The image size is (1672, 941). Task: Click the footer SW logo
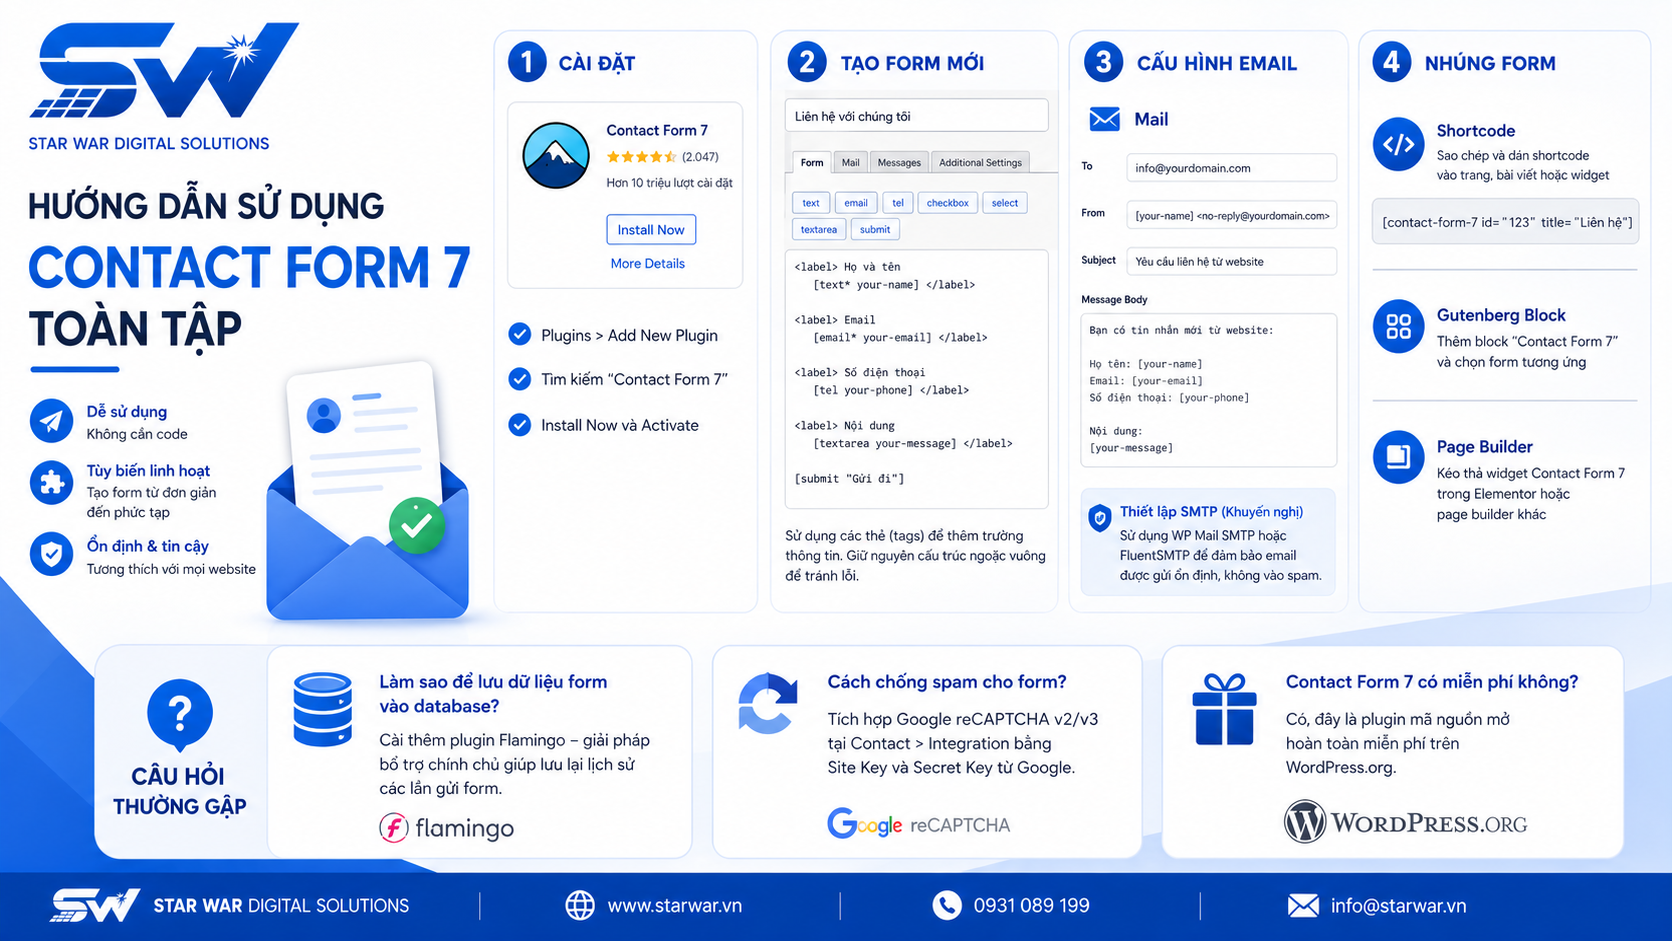[x=95, y=906]
